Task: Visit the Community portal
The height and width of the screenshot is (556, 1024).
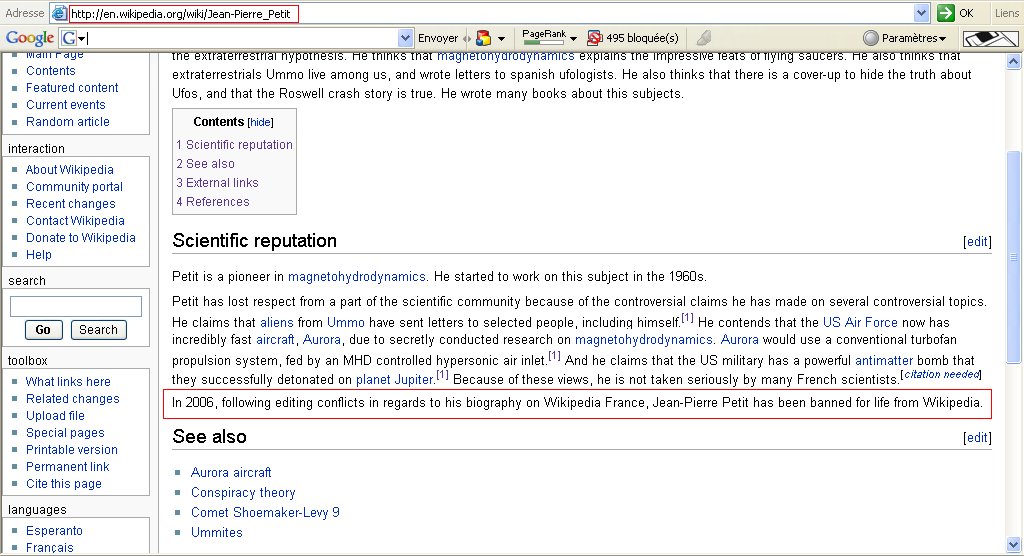Action: pos(74,187)
